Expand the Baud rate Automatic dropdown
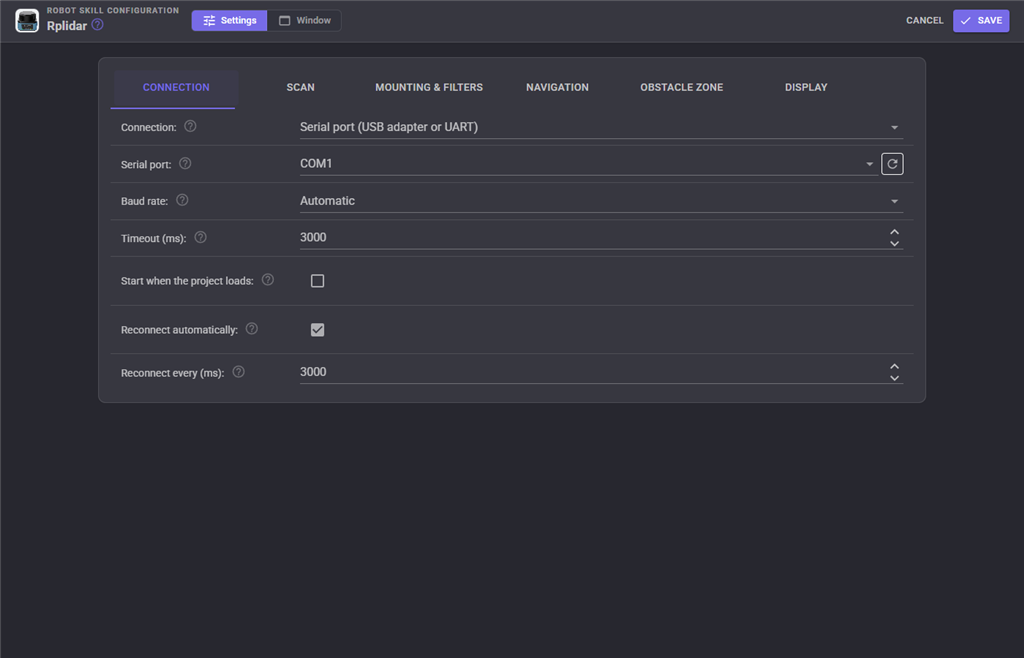Image resolution: width=1024 pixels, height=658 pixels. 601,201
